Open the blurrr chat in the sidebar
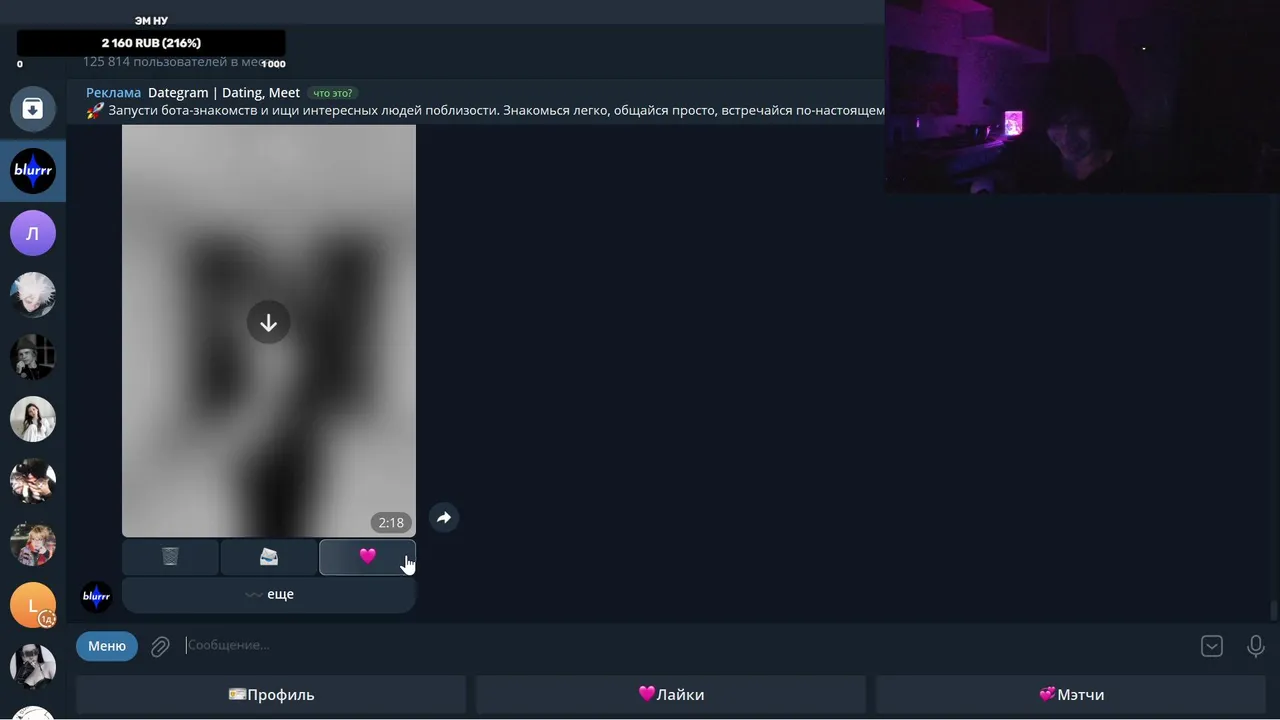The height and width of the screenshot is (720, 1280). point(33,171)
